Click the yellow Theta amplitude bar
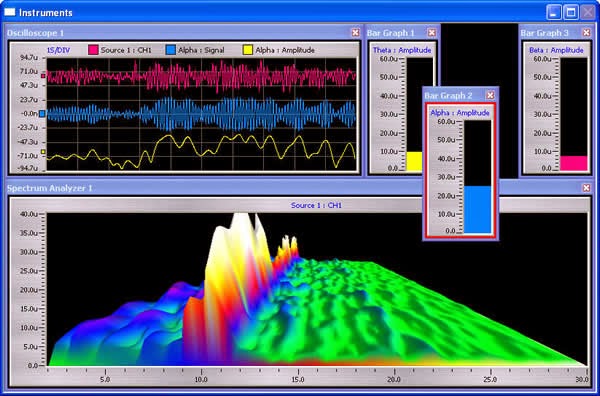The height and width of the screenshot is (396, 600). click(x=414, y=161)
